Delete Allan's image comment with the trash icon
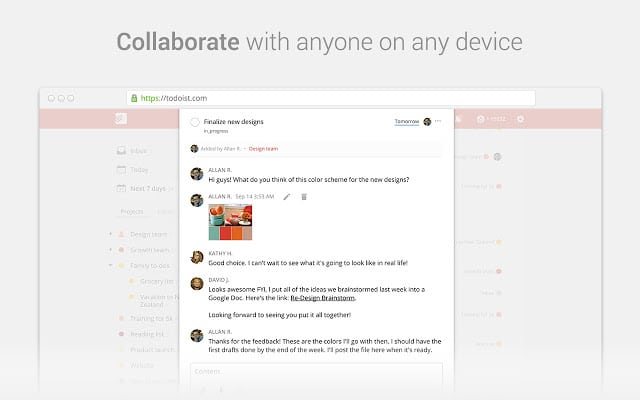Viewport: 640px width, 400px height. pos(304,197)
